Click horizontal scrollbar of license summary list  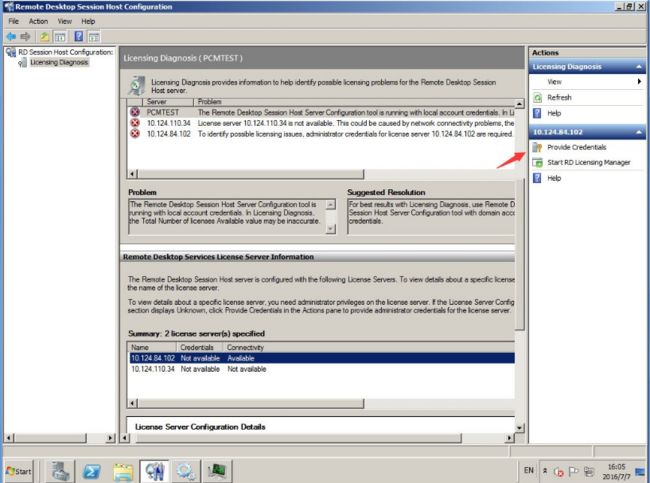point(250,403)
